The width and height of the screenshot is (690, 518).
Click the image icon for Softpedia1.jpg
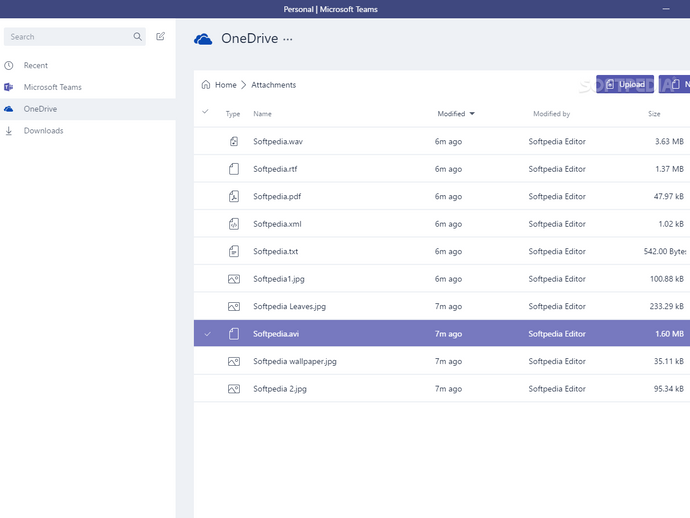tap(234, 279)
